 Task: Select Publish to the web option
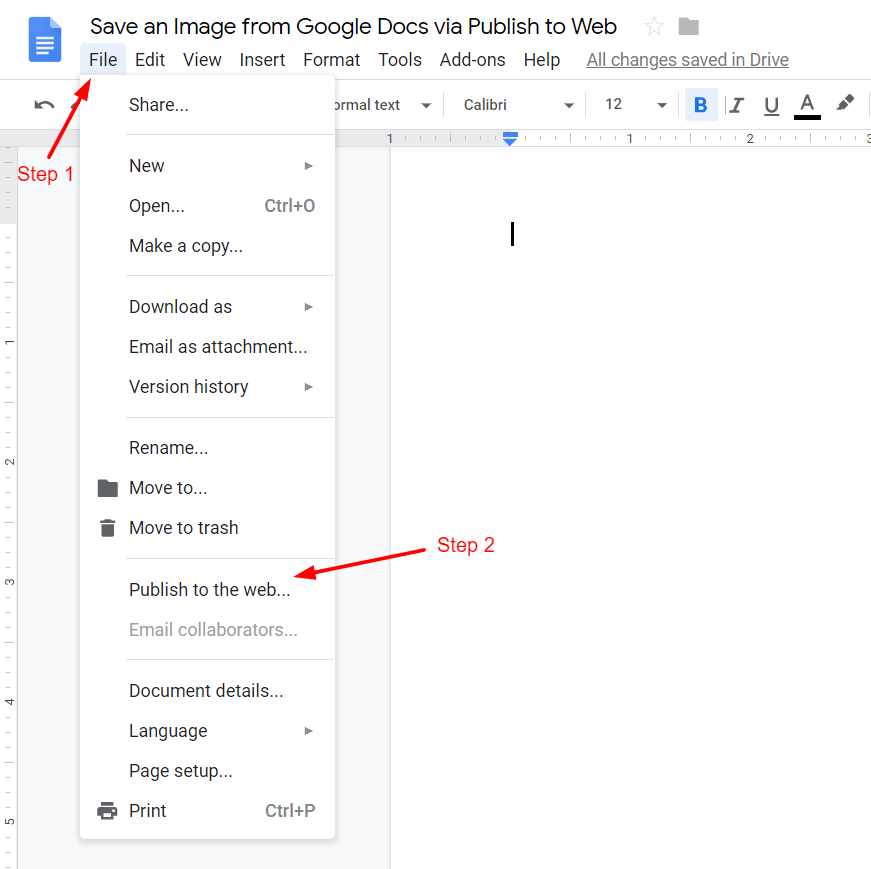coord(209,589)
